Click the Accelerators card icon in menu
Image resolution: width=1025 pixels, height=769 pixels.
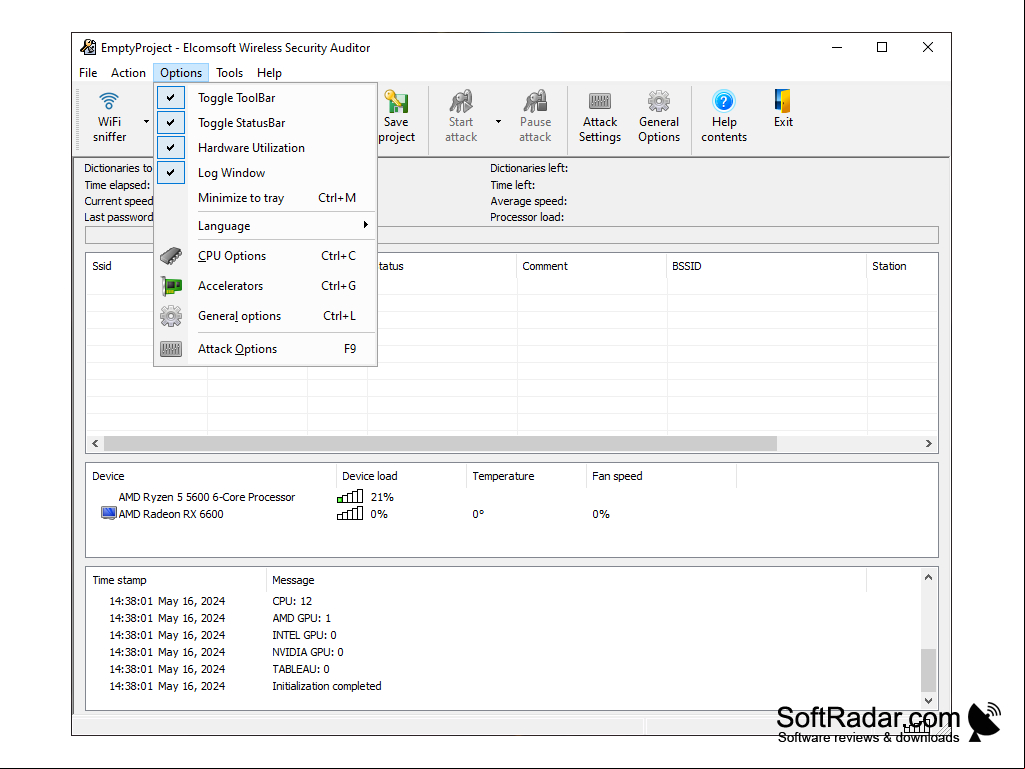(x=171, y=286)
